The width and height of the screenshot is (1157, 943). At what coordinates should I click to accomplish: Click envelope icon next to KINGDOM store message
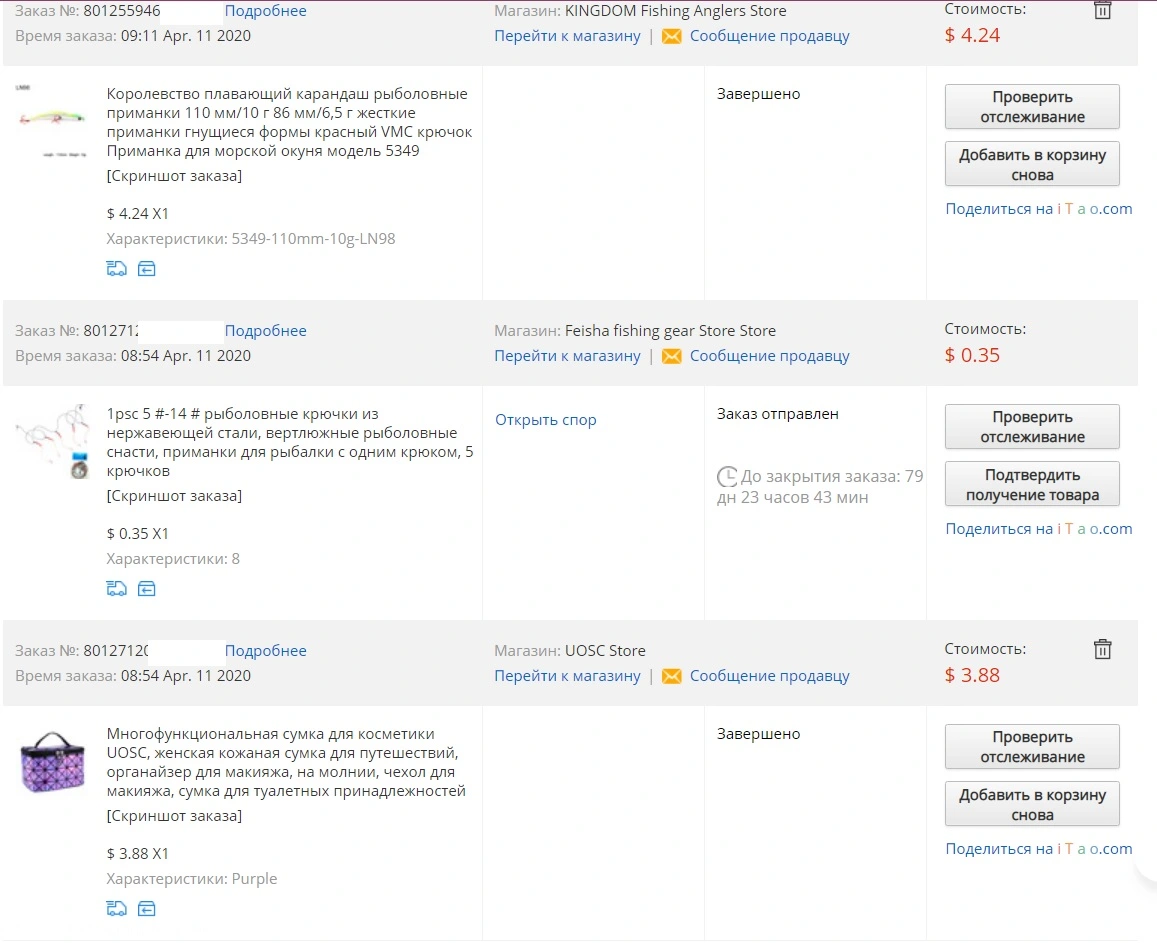point(671,36)
